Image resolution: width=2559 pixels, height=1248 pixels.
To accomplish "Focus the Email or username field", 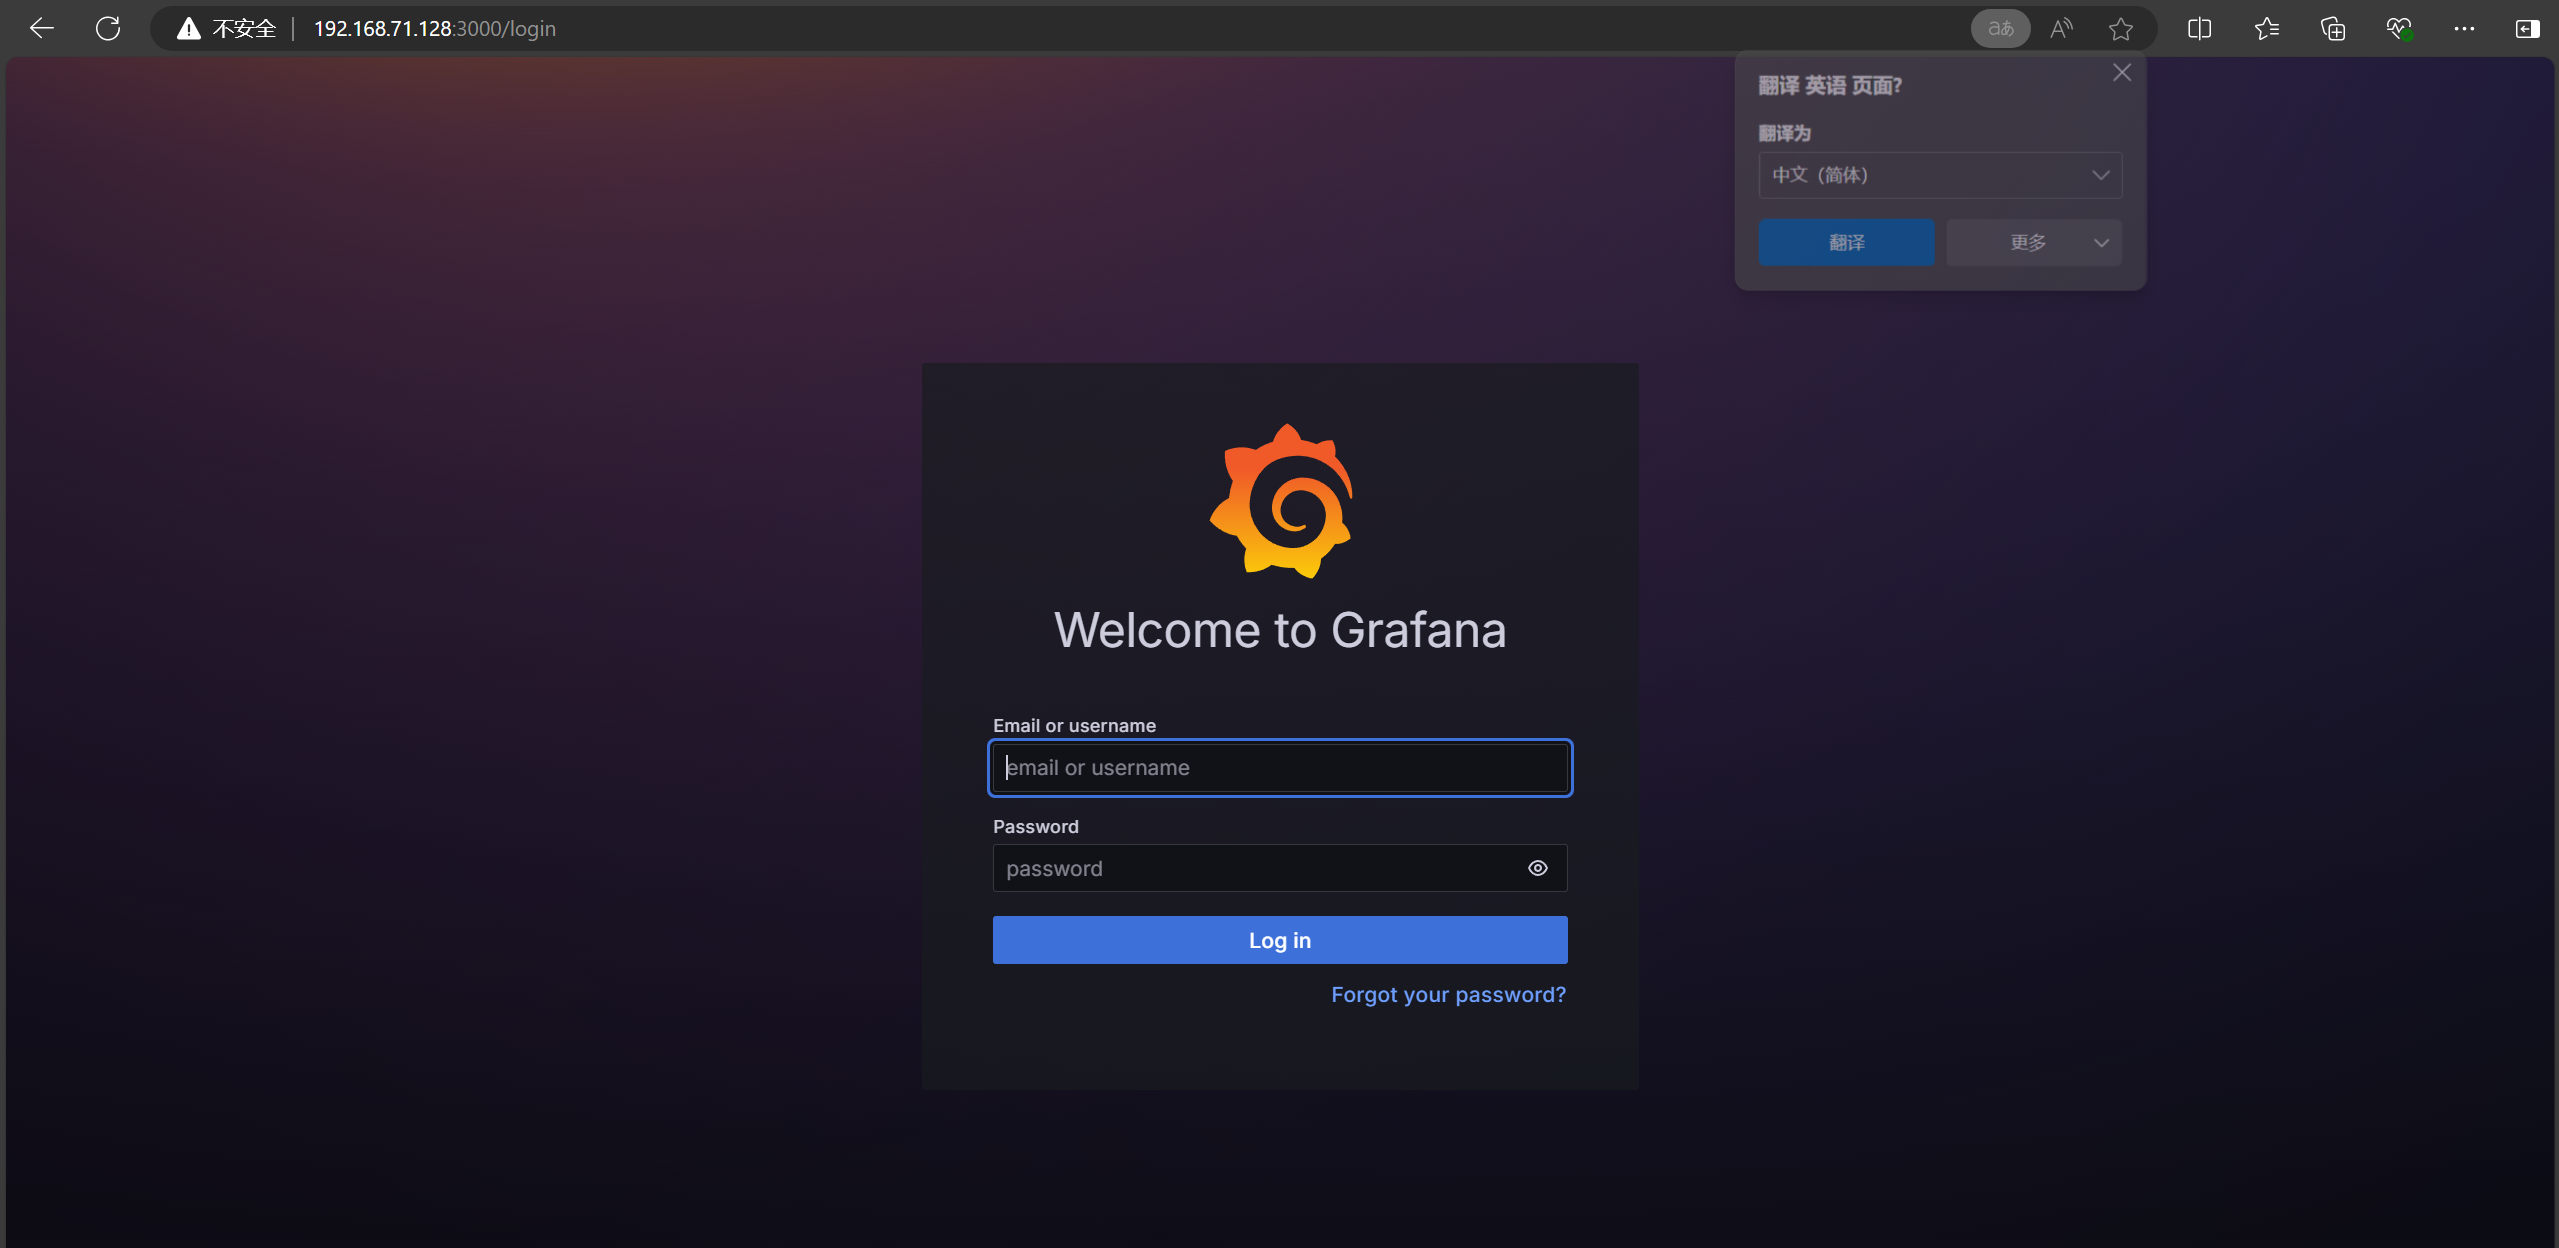I will click(1280, 768).
